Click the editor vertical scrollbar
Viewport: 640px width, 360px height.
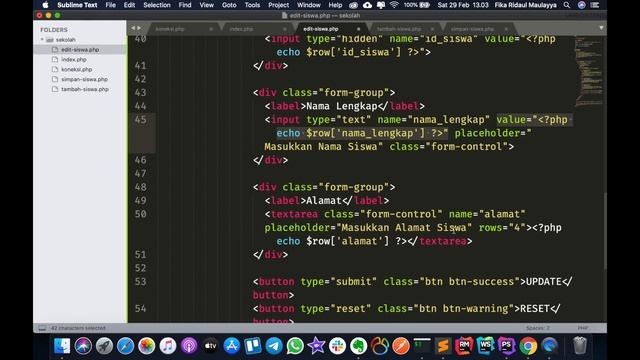(605, 231)
